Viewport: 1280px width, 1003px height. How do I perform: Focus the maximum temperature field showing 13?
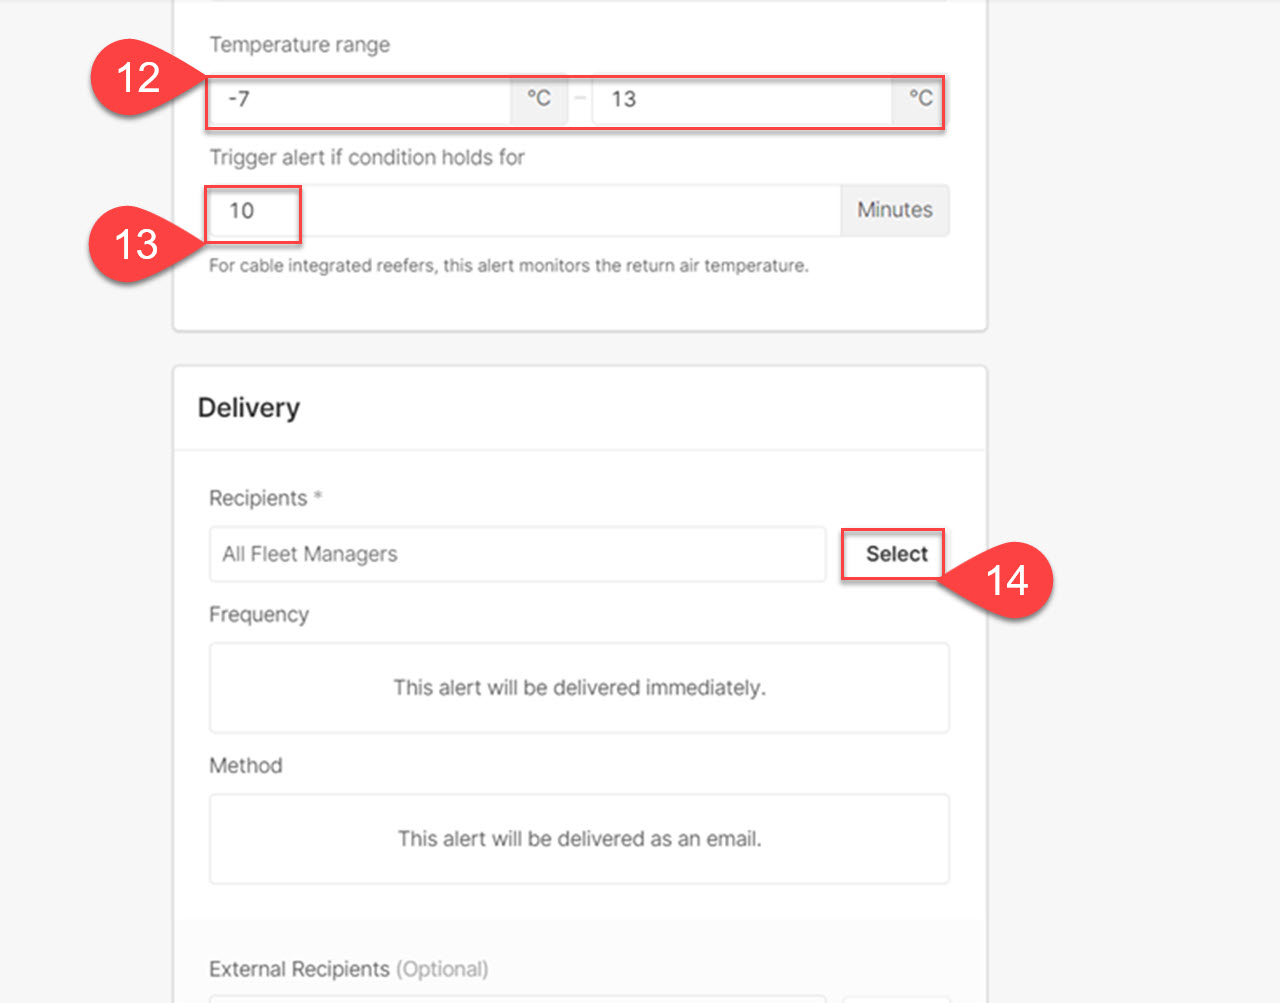740,99
